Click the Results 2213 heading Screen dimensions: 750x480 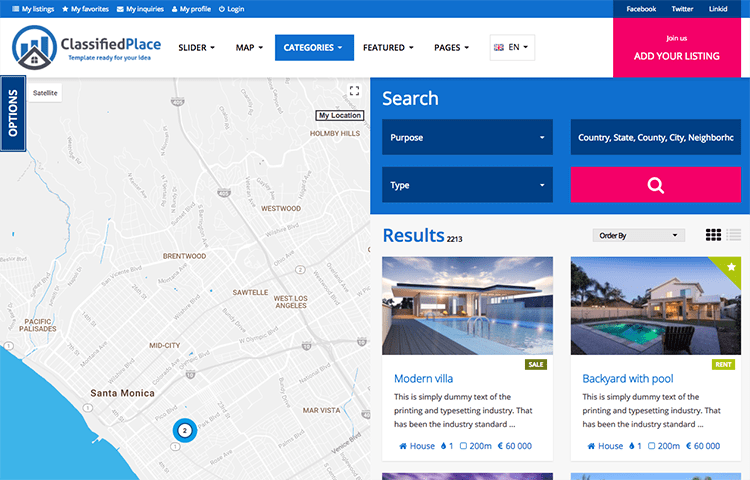point(422,236)
